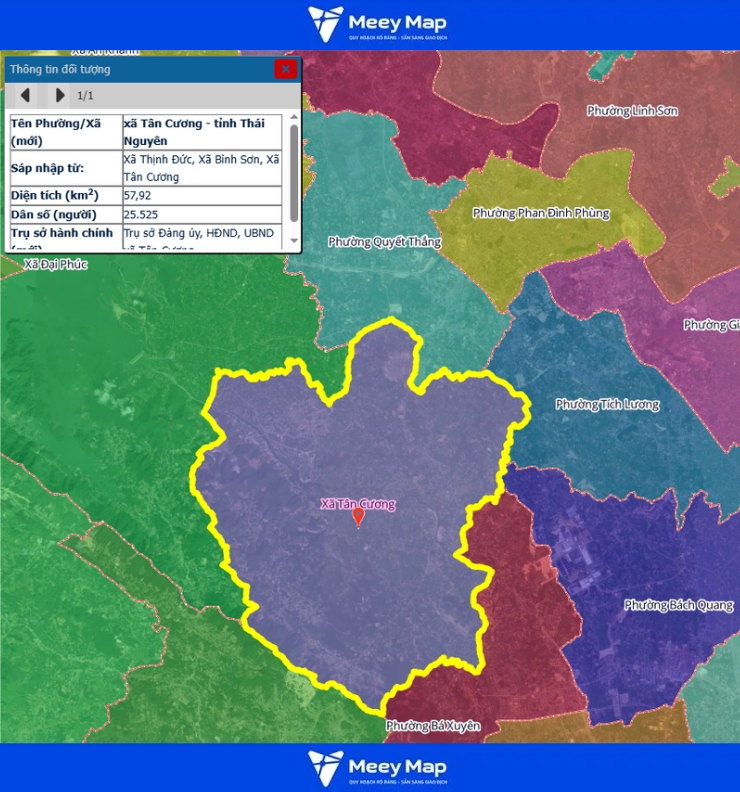The width and height of the screenshot is (740, 792).
Task: Go to previous object with left arrow
Action: point(25,96)
